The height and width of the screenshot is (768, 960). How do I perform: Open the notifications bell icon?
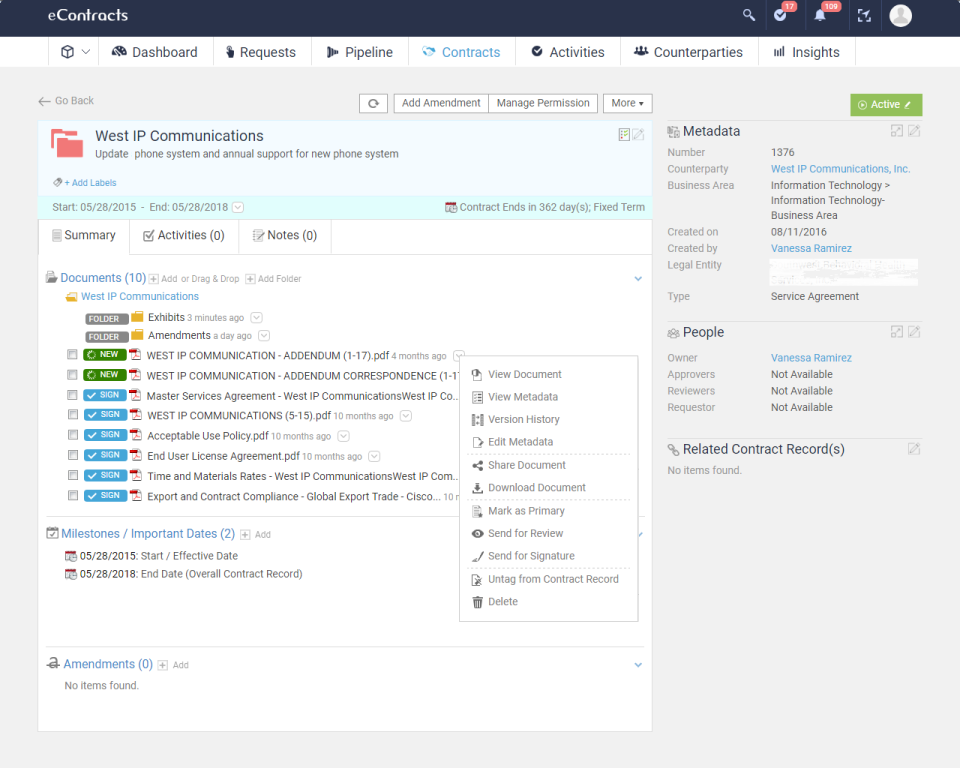pyautogui.click(x=820, y=15)
